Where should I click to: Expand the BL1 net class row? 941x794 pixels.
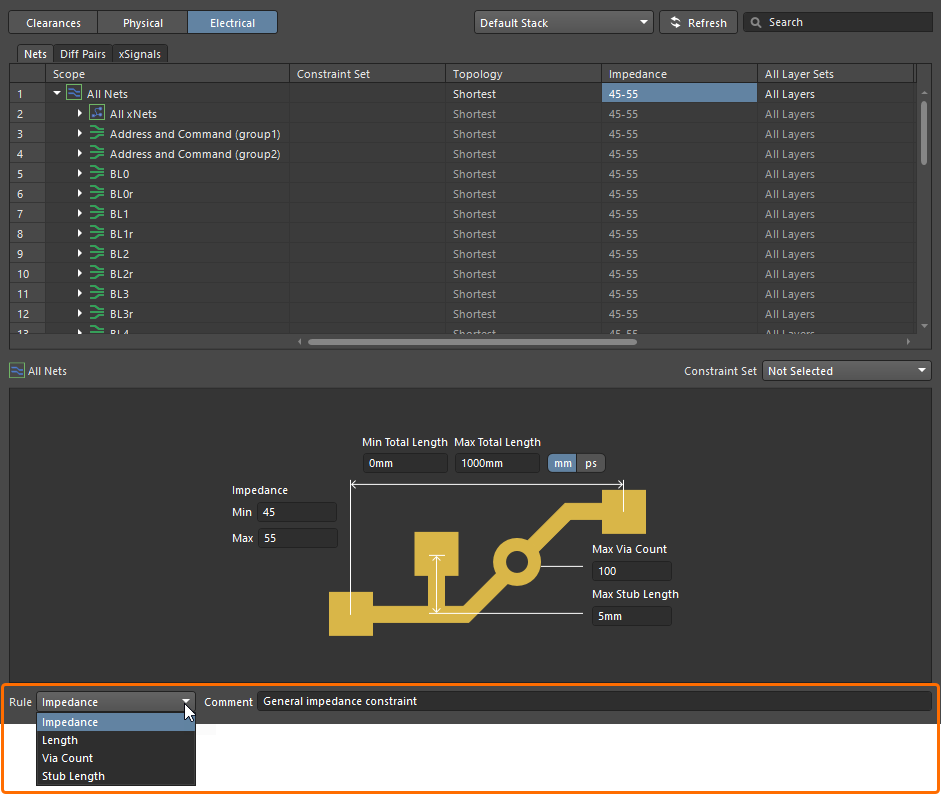click(80, 214)
